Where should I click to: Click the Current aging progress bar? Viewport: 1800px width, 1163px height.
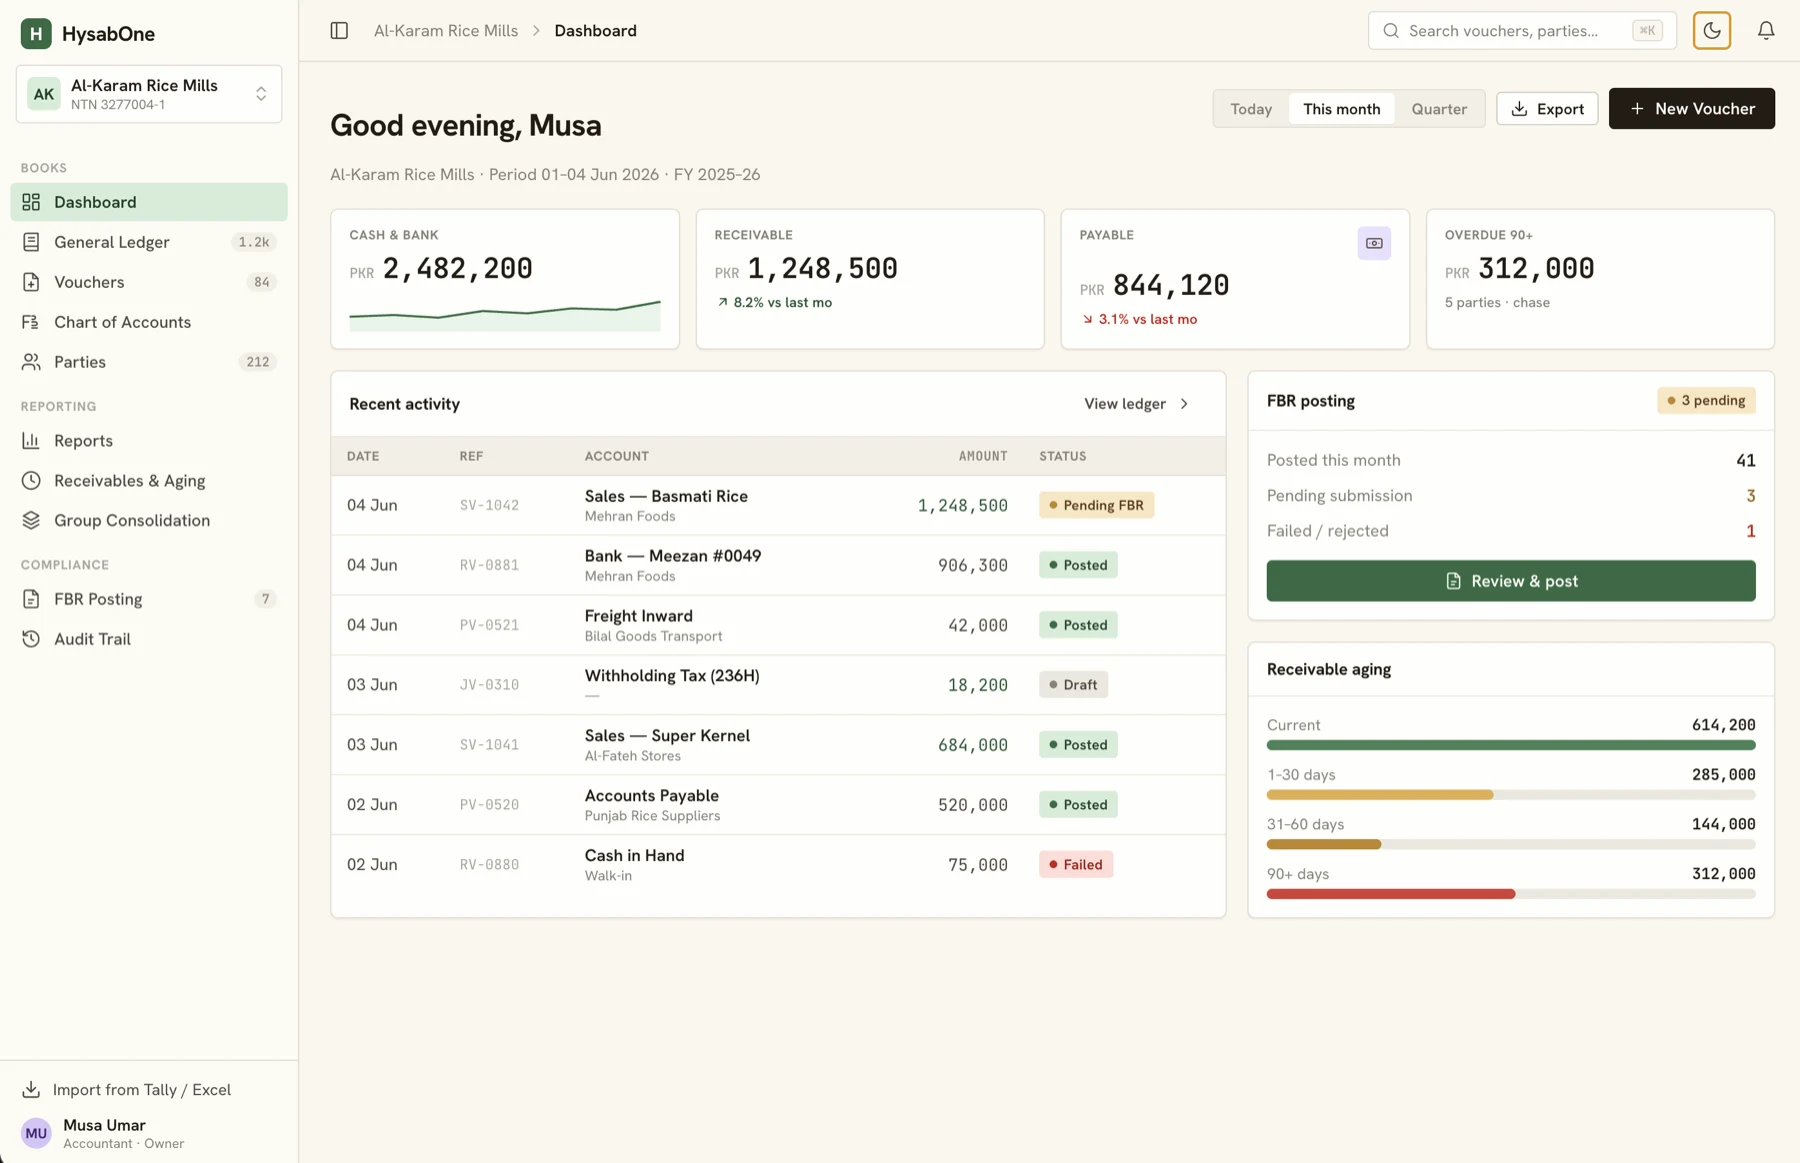coord(1510,745)
